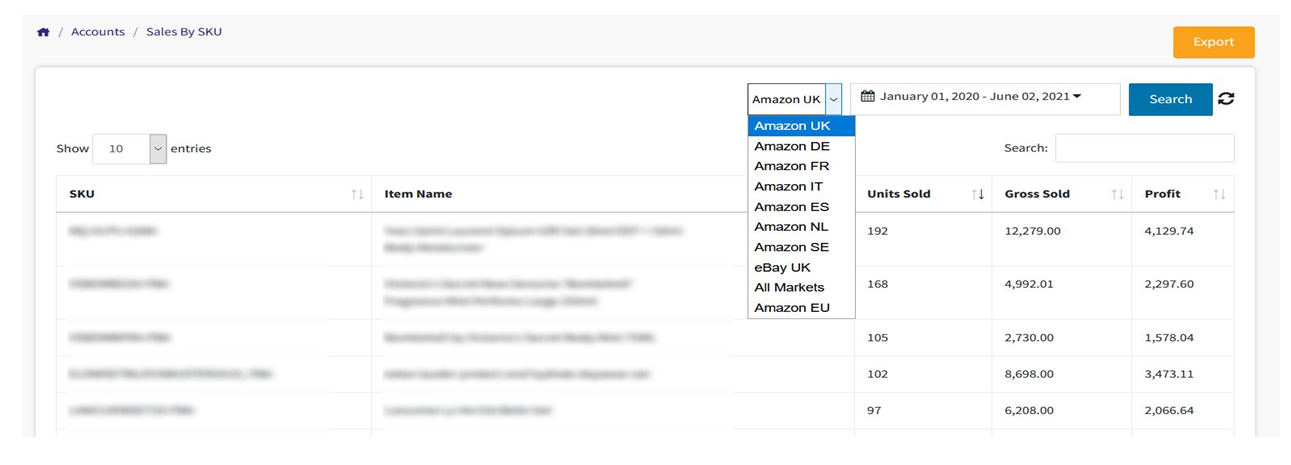Select Amazon DE from the list

point(801,146)
